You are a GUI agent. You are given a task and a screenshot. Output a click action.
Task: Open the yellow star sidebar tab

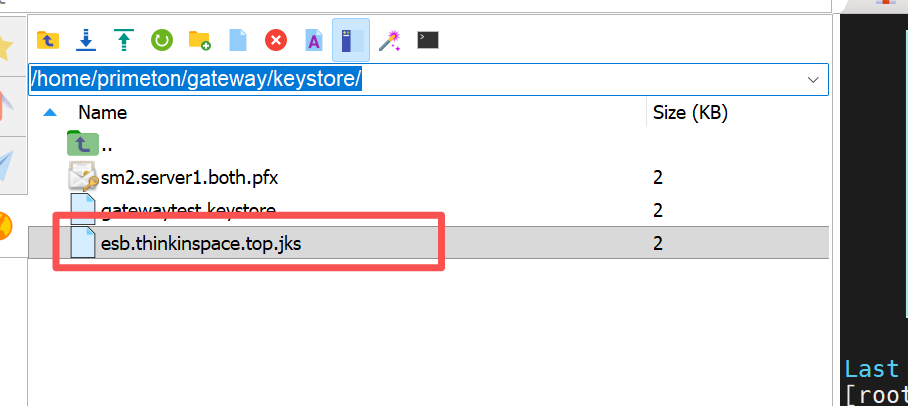point(8,46)
